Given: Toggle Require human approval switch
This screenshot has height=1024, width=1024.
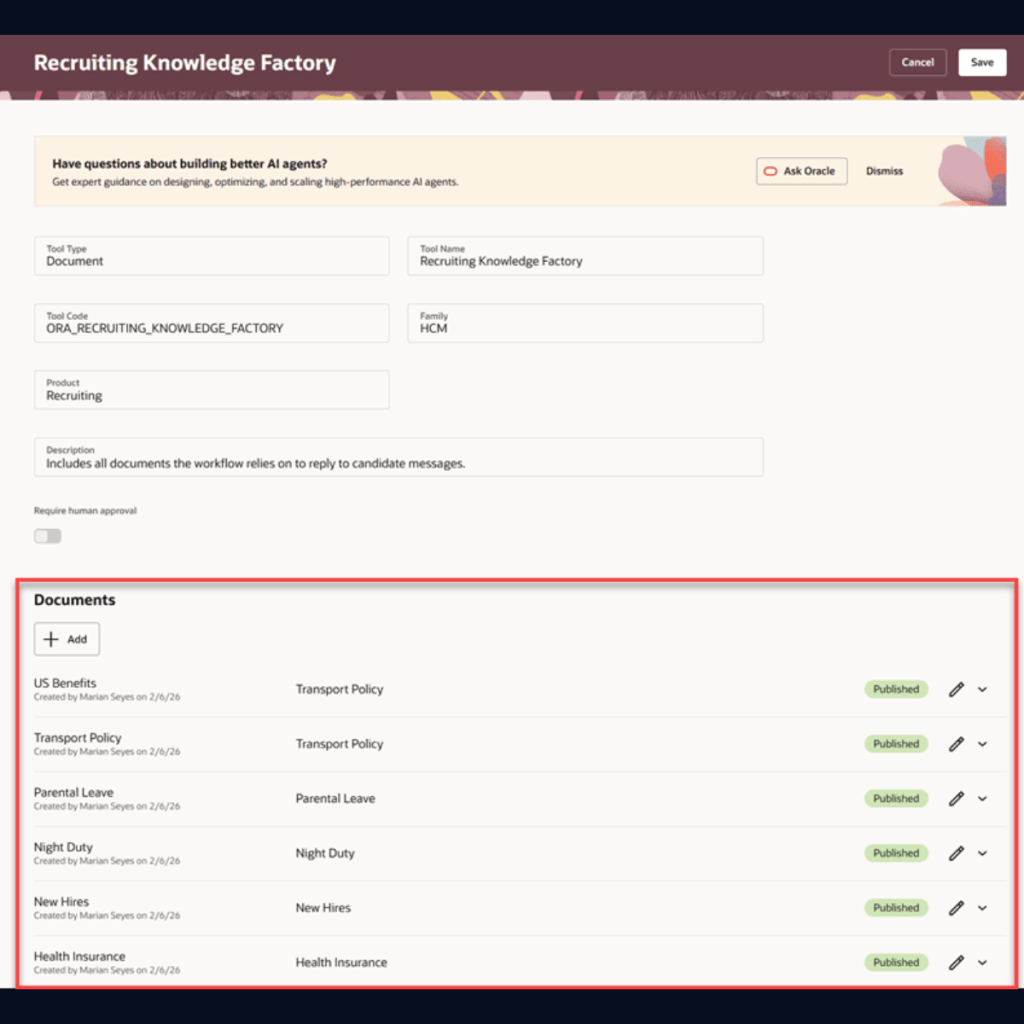Looking at the screenshot, I should click(x=48, y=536).
